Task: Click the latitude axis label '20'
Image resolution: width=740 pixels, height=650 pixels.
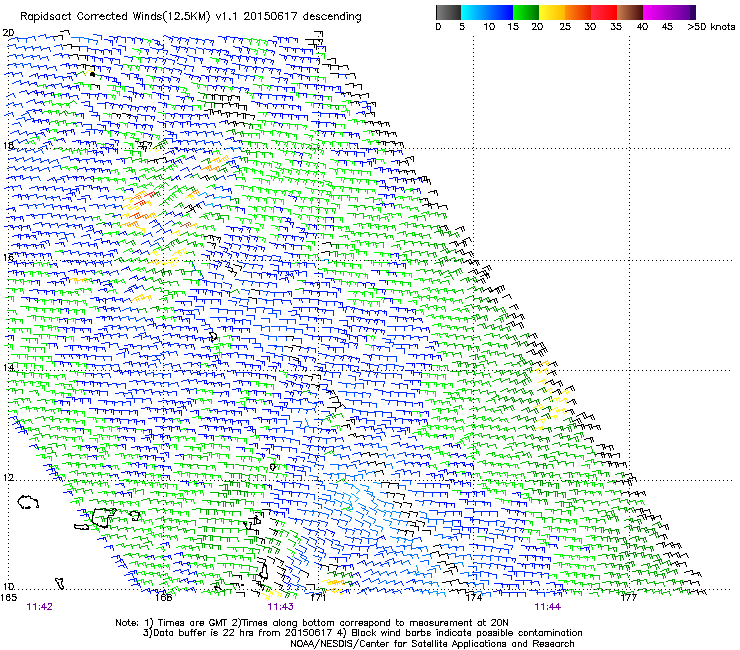Action: [8, 33]
